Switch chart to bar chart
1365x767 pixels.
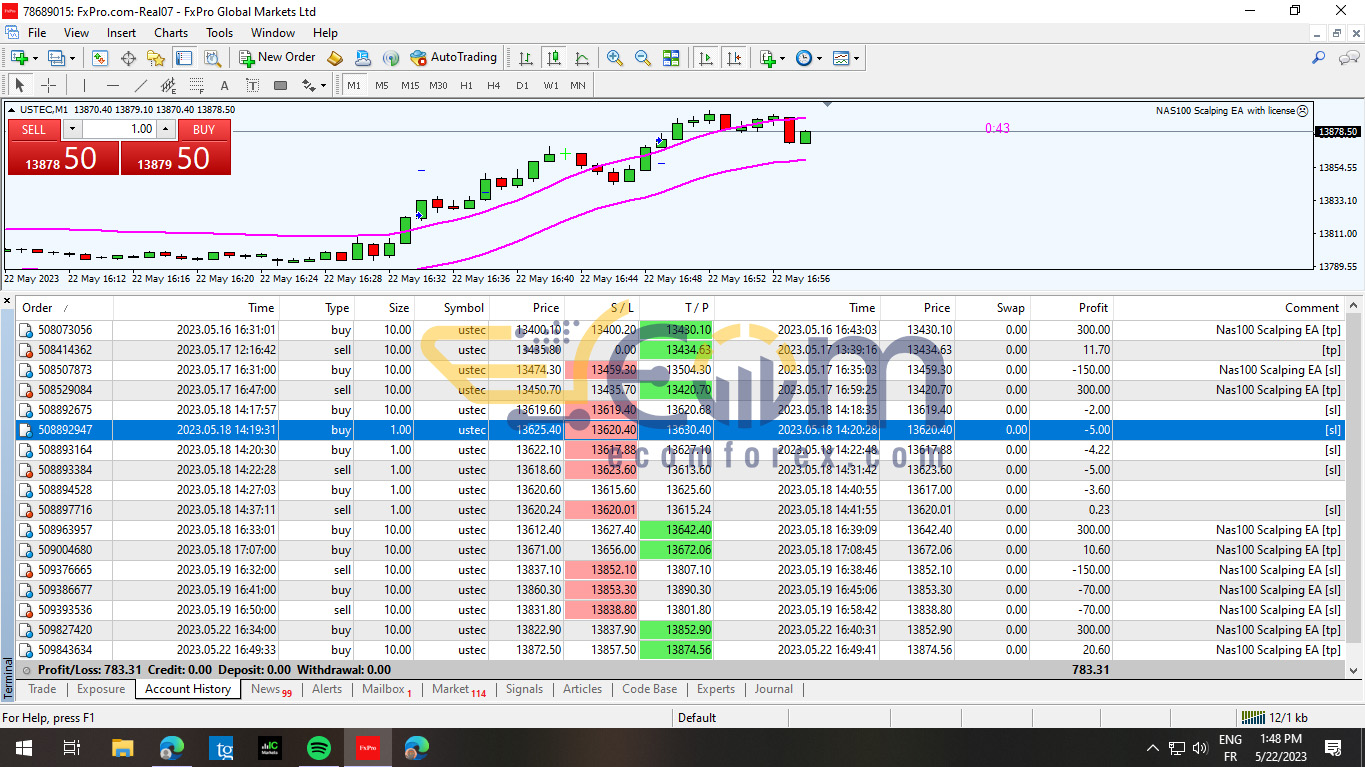[x=525, y=58]
